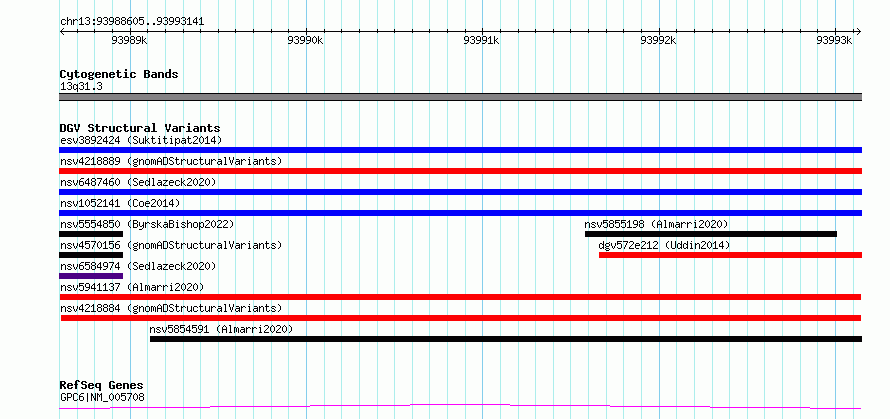The width and height of the screenshot is (890, 419).
Task: Click the short black bar under nsv5554850
Action: click(x=91, y=234)
